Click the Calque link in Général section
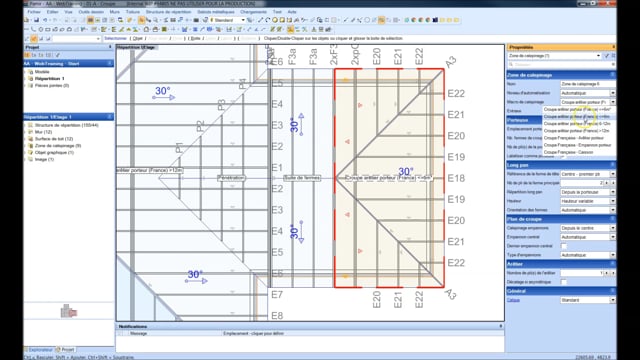640x360 pixels. (513, 300)
